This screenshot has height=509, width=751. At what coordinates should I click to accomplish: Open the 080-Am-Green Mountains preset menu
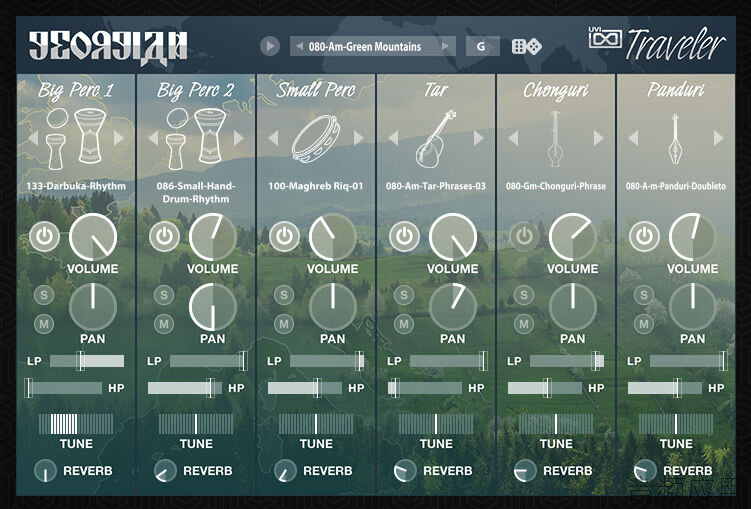click(x=372, y=46)
